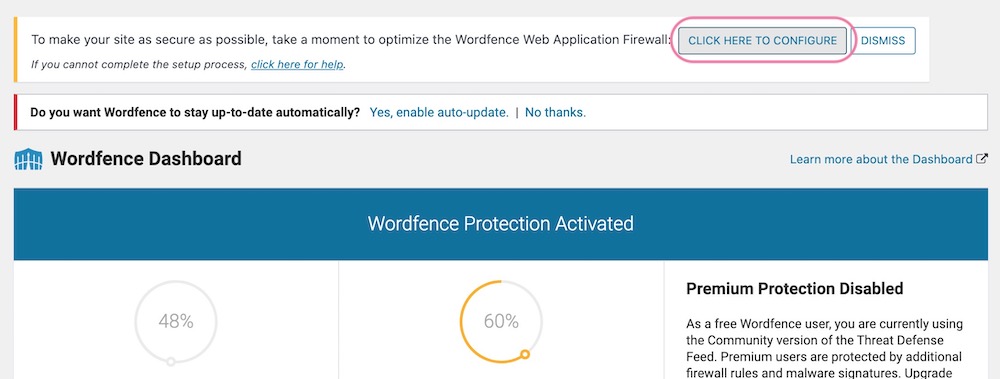Decline auto-update with 'No thanks.'
Screen dimensions: 1000x379
(555, 112)
